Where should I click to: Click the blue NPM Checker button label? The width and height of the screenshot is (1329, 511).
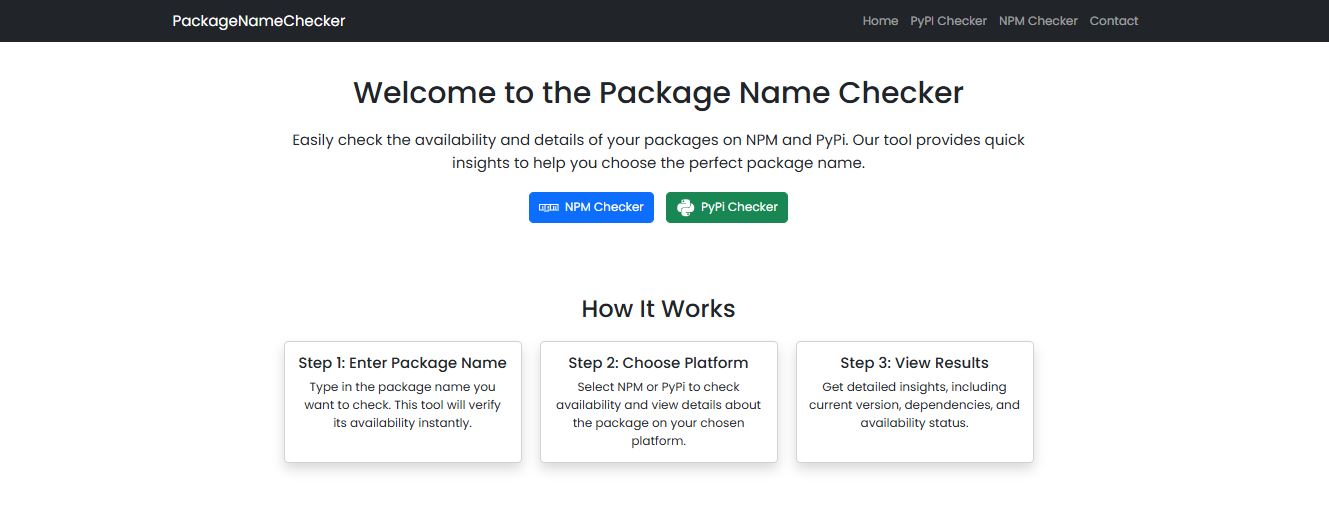coord(604,207)
